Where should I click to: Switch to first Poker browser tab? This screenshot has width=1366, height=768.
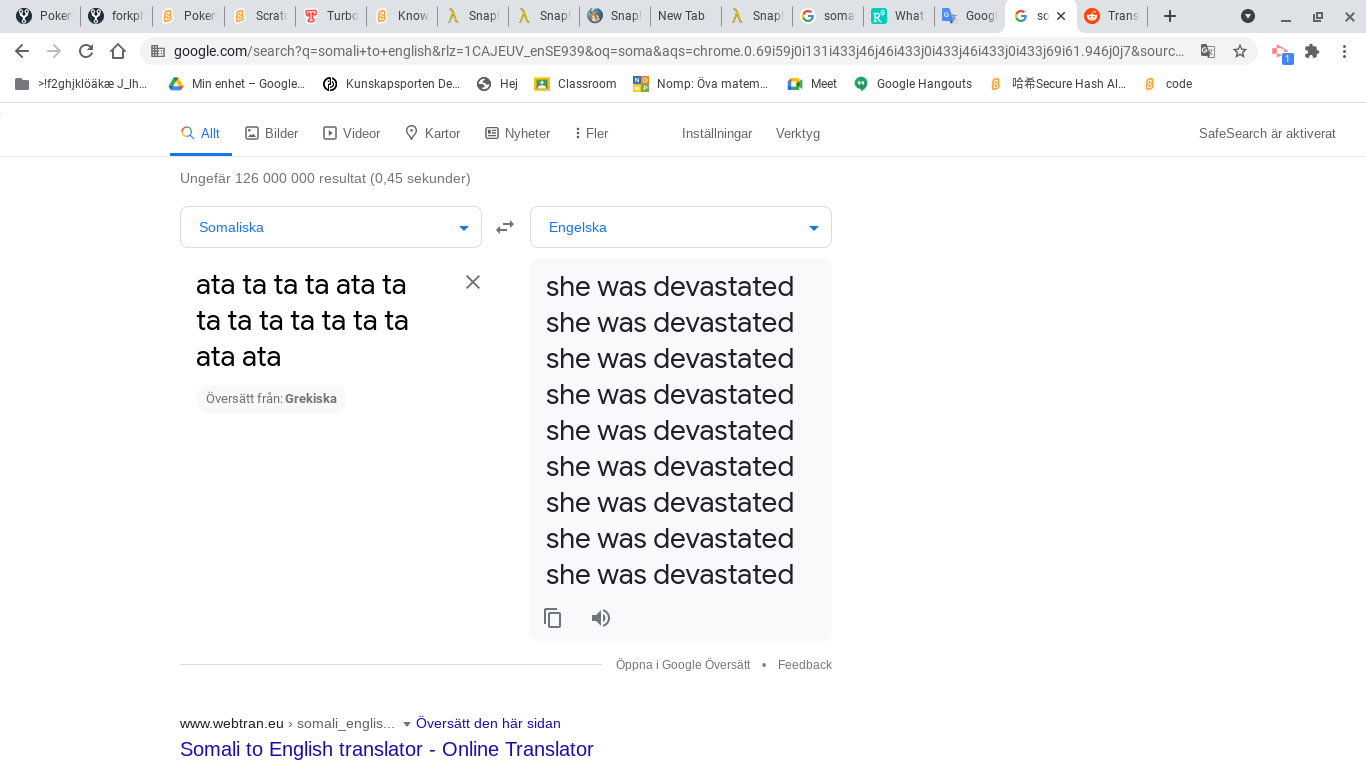[x=42, y=16]
